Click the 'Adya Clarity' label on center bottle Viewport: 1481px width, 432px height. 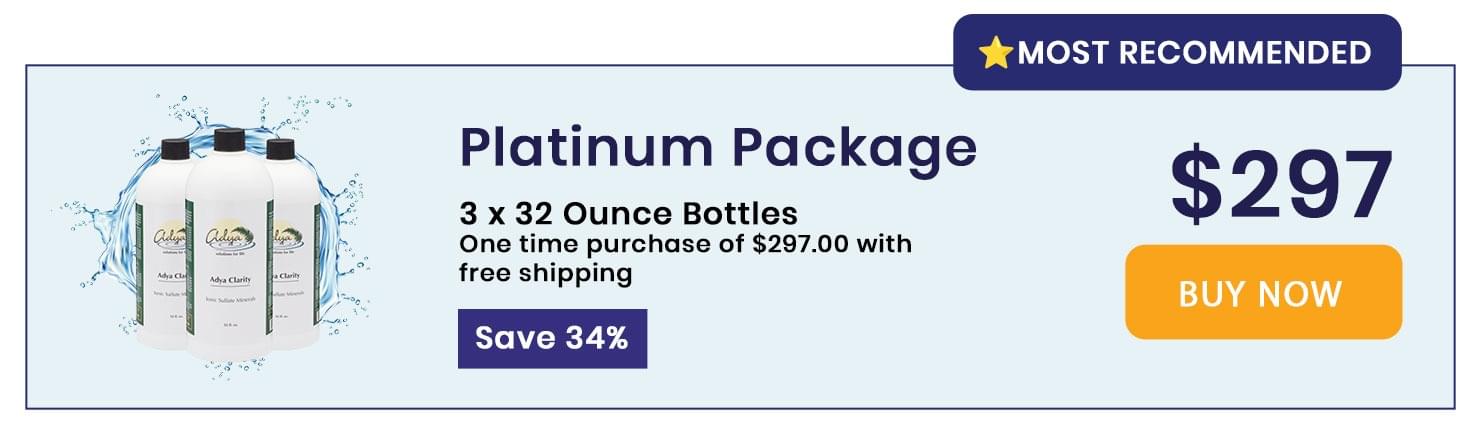[x=229, y=278]
